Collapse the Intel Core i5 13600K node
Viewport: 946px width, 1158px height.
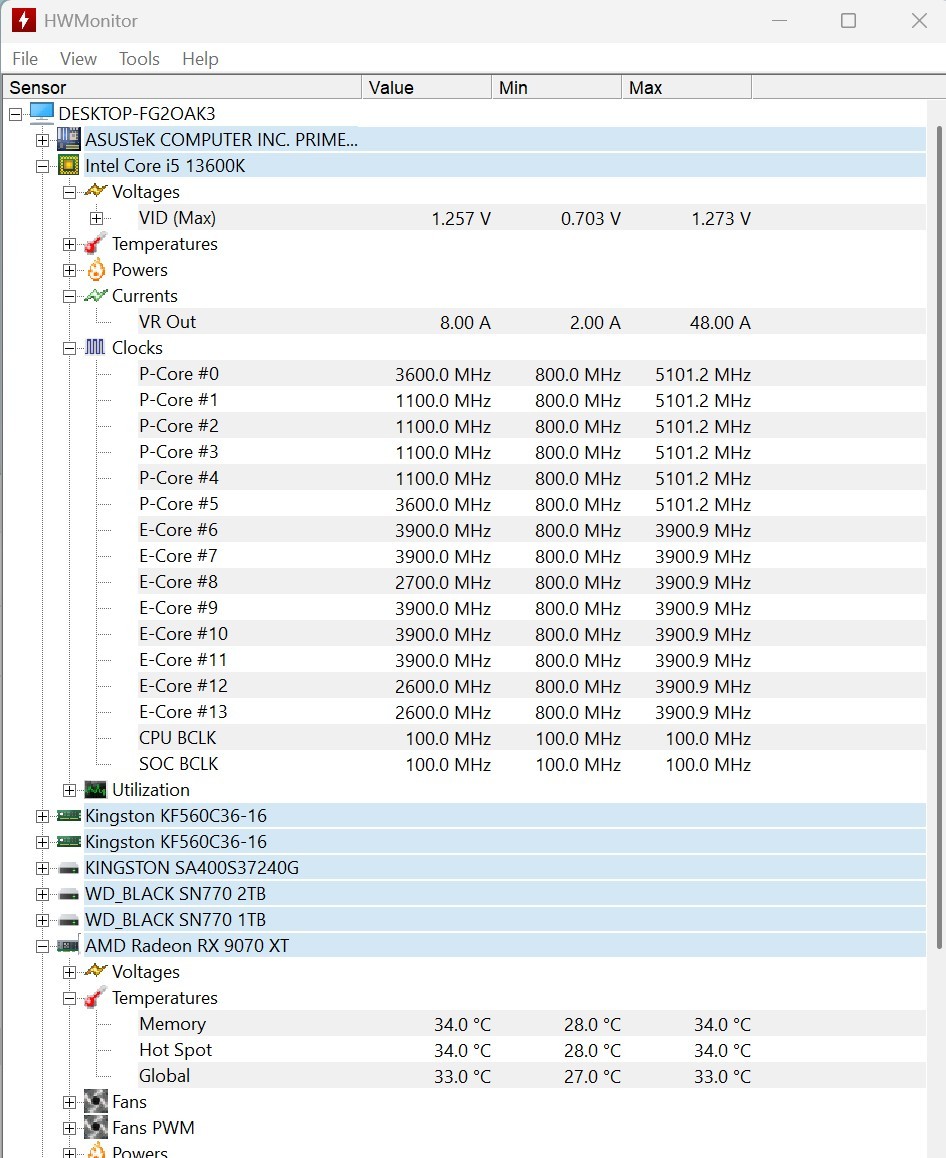(42, 166)
